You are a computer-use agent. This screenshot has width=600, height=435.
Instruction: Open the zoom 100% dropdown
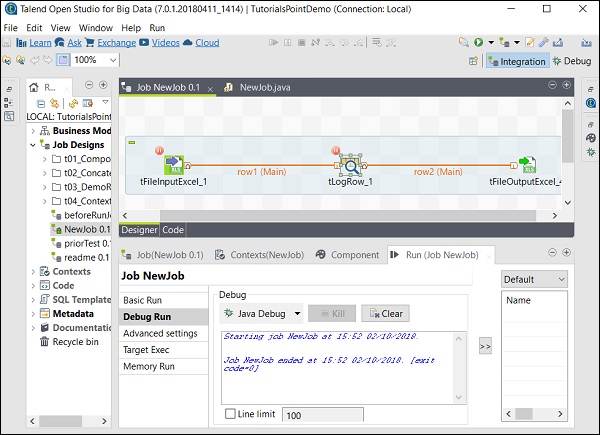click(113, 60)
